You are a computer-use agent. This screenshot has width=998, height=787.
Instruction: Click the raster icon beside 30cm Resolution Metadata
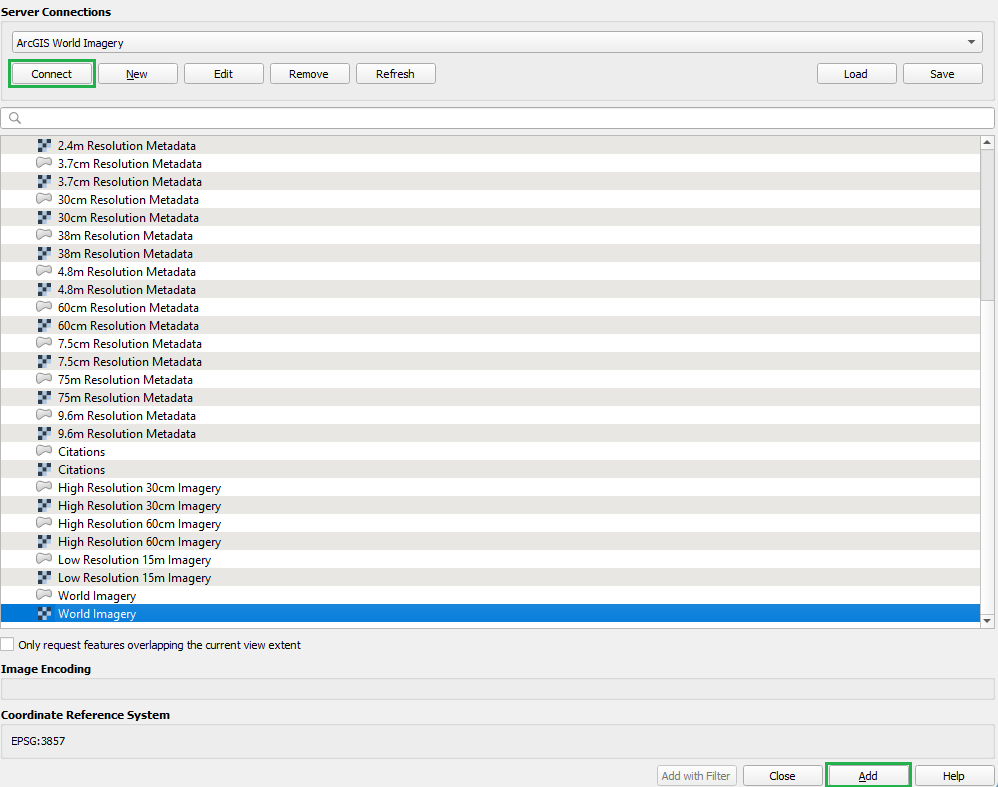(x=44, y=217)
